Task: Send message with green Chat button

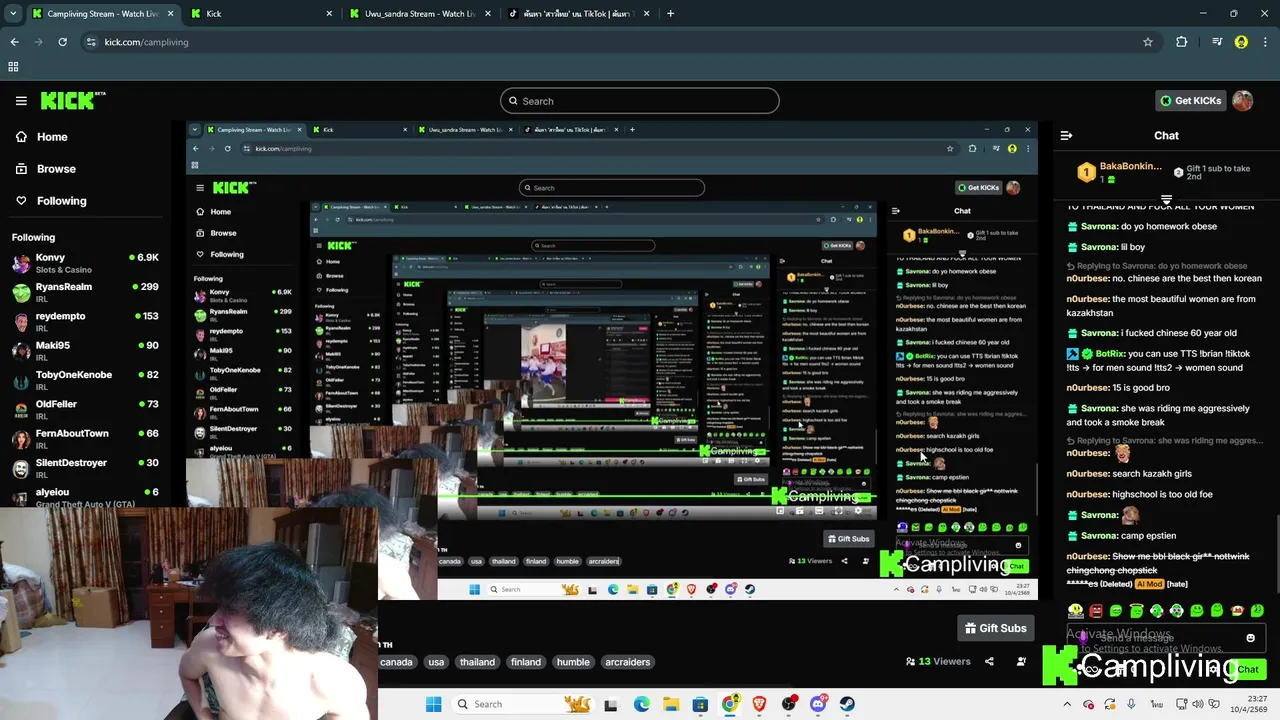Action: [x=1247, y=669]
